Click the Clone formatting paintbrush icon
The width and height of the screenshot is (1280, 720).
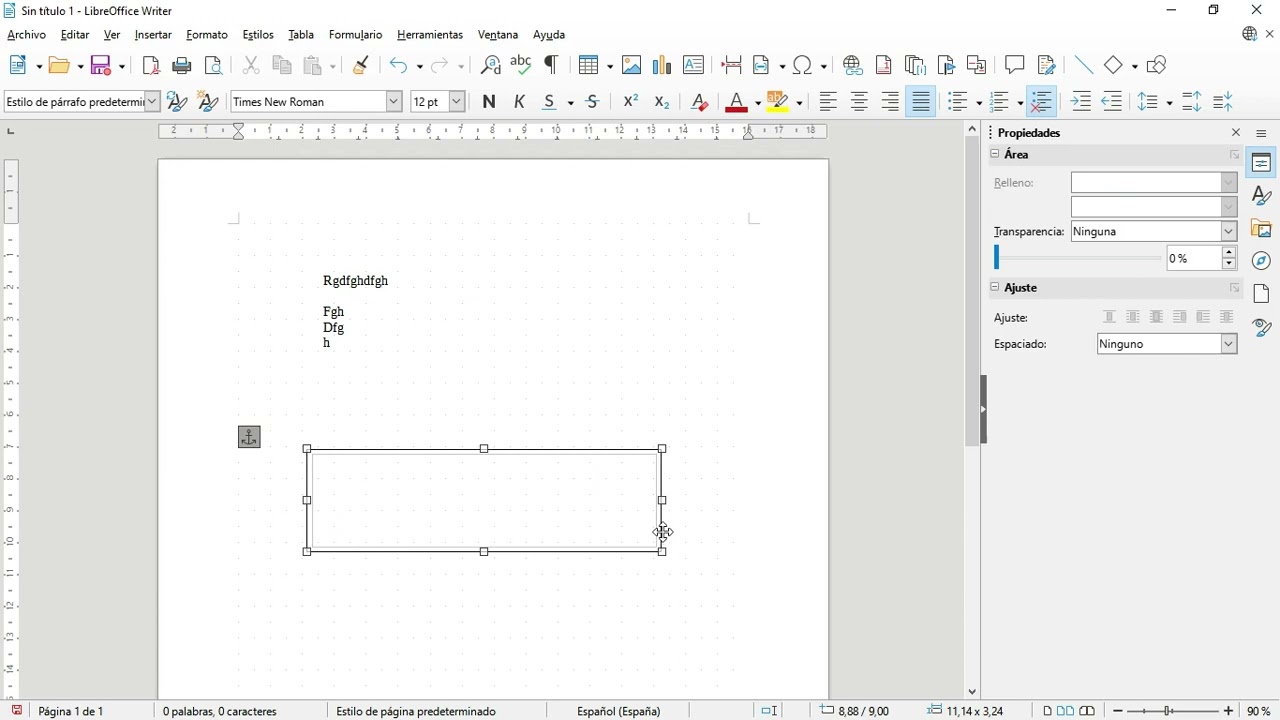361,66
